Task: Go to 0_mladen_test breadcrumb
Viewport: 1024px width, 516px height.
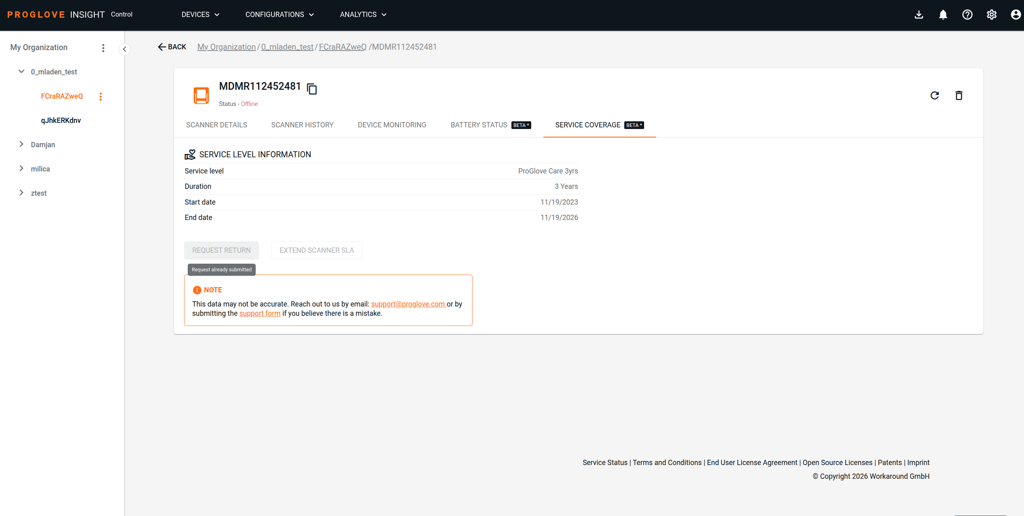Action: (x=287, y=47)
